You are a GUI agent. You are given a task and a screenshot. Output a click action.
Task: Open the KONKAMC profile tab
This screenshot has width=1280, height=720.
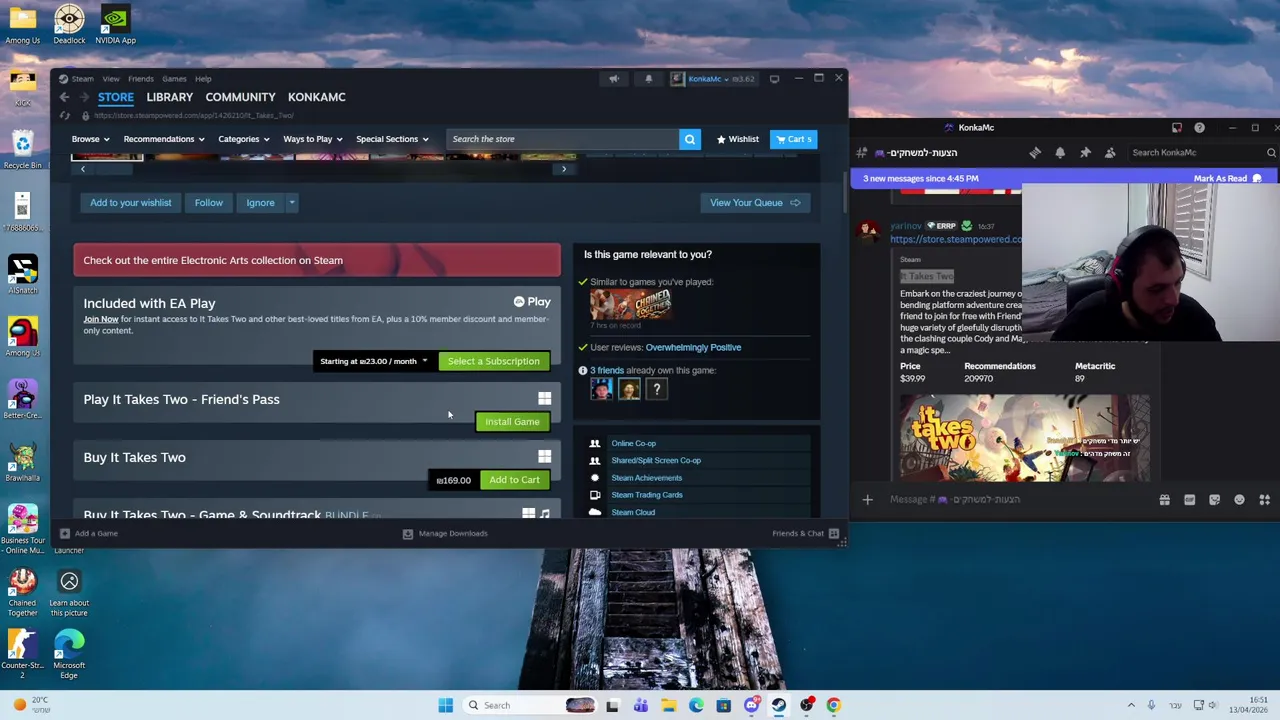(x=316, y=97)
